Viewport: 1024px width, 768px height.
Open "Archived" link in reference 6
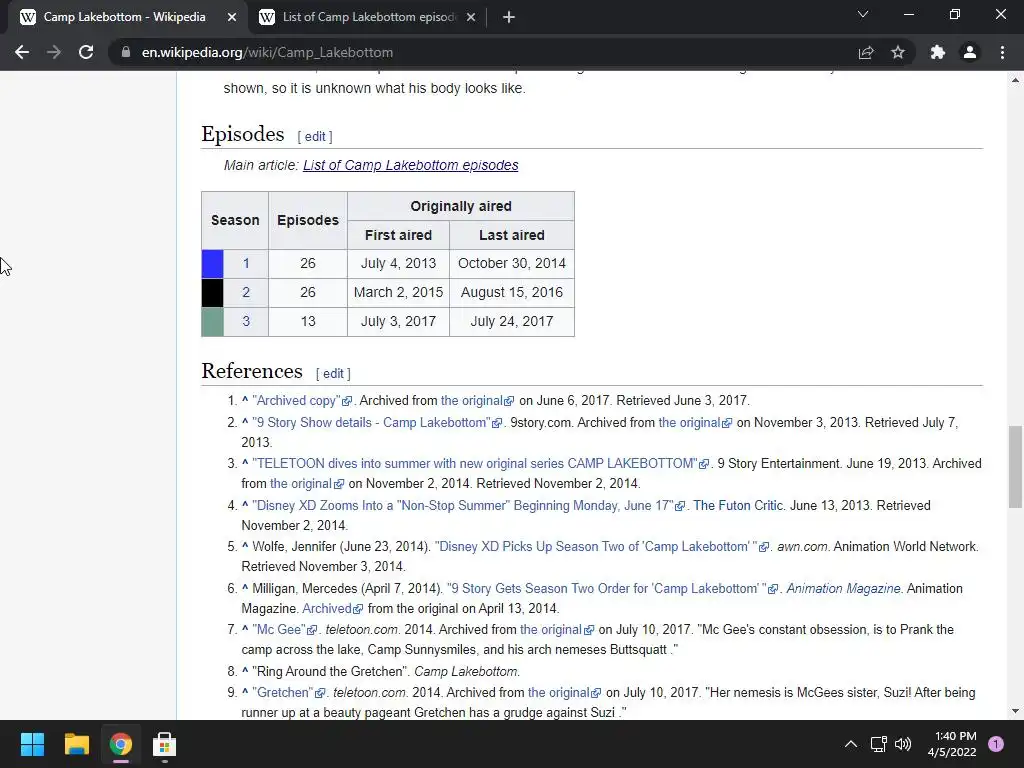coord(332,609)
